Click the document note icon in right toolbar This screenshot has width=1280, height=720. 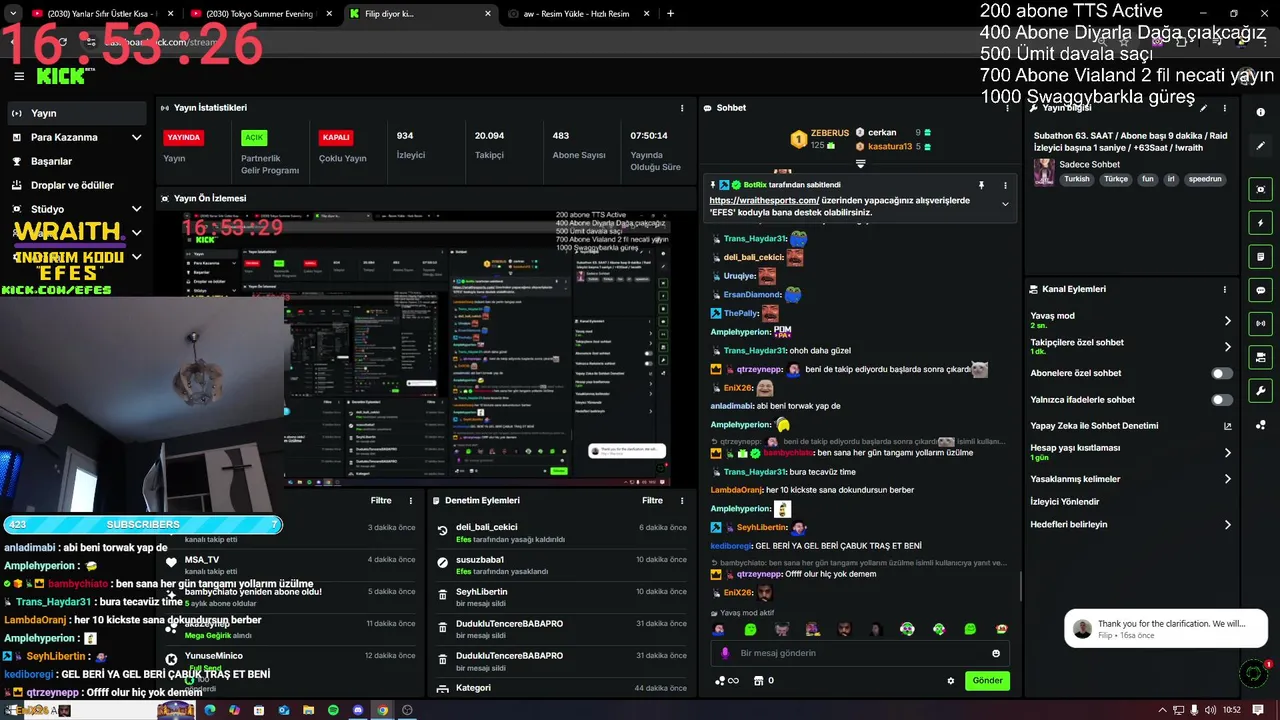pyautogui.click(x=1261, y=257)
